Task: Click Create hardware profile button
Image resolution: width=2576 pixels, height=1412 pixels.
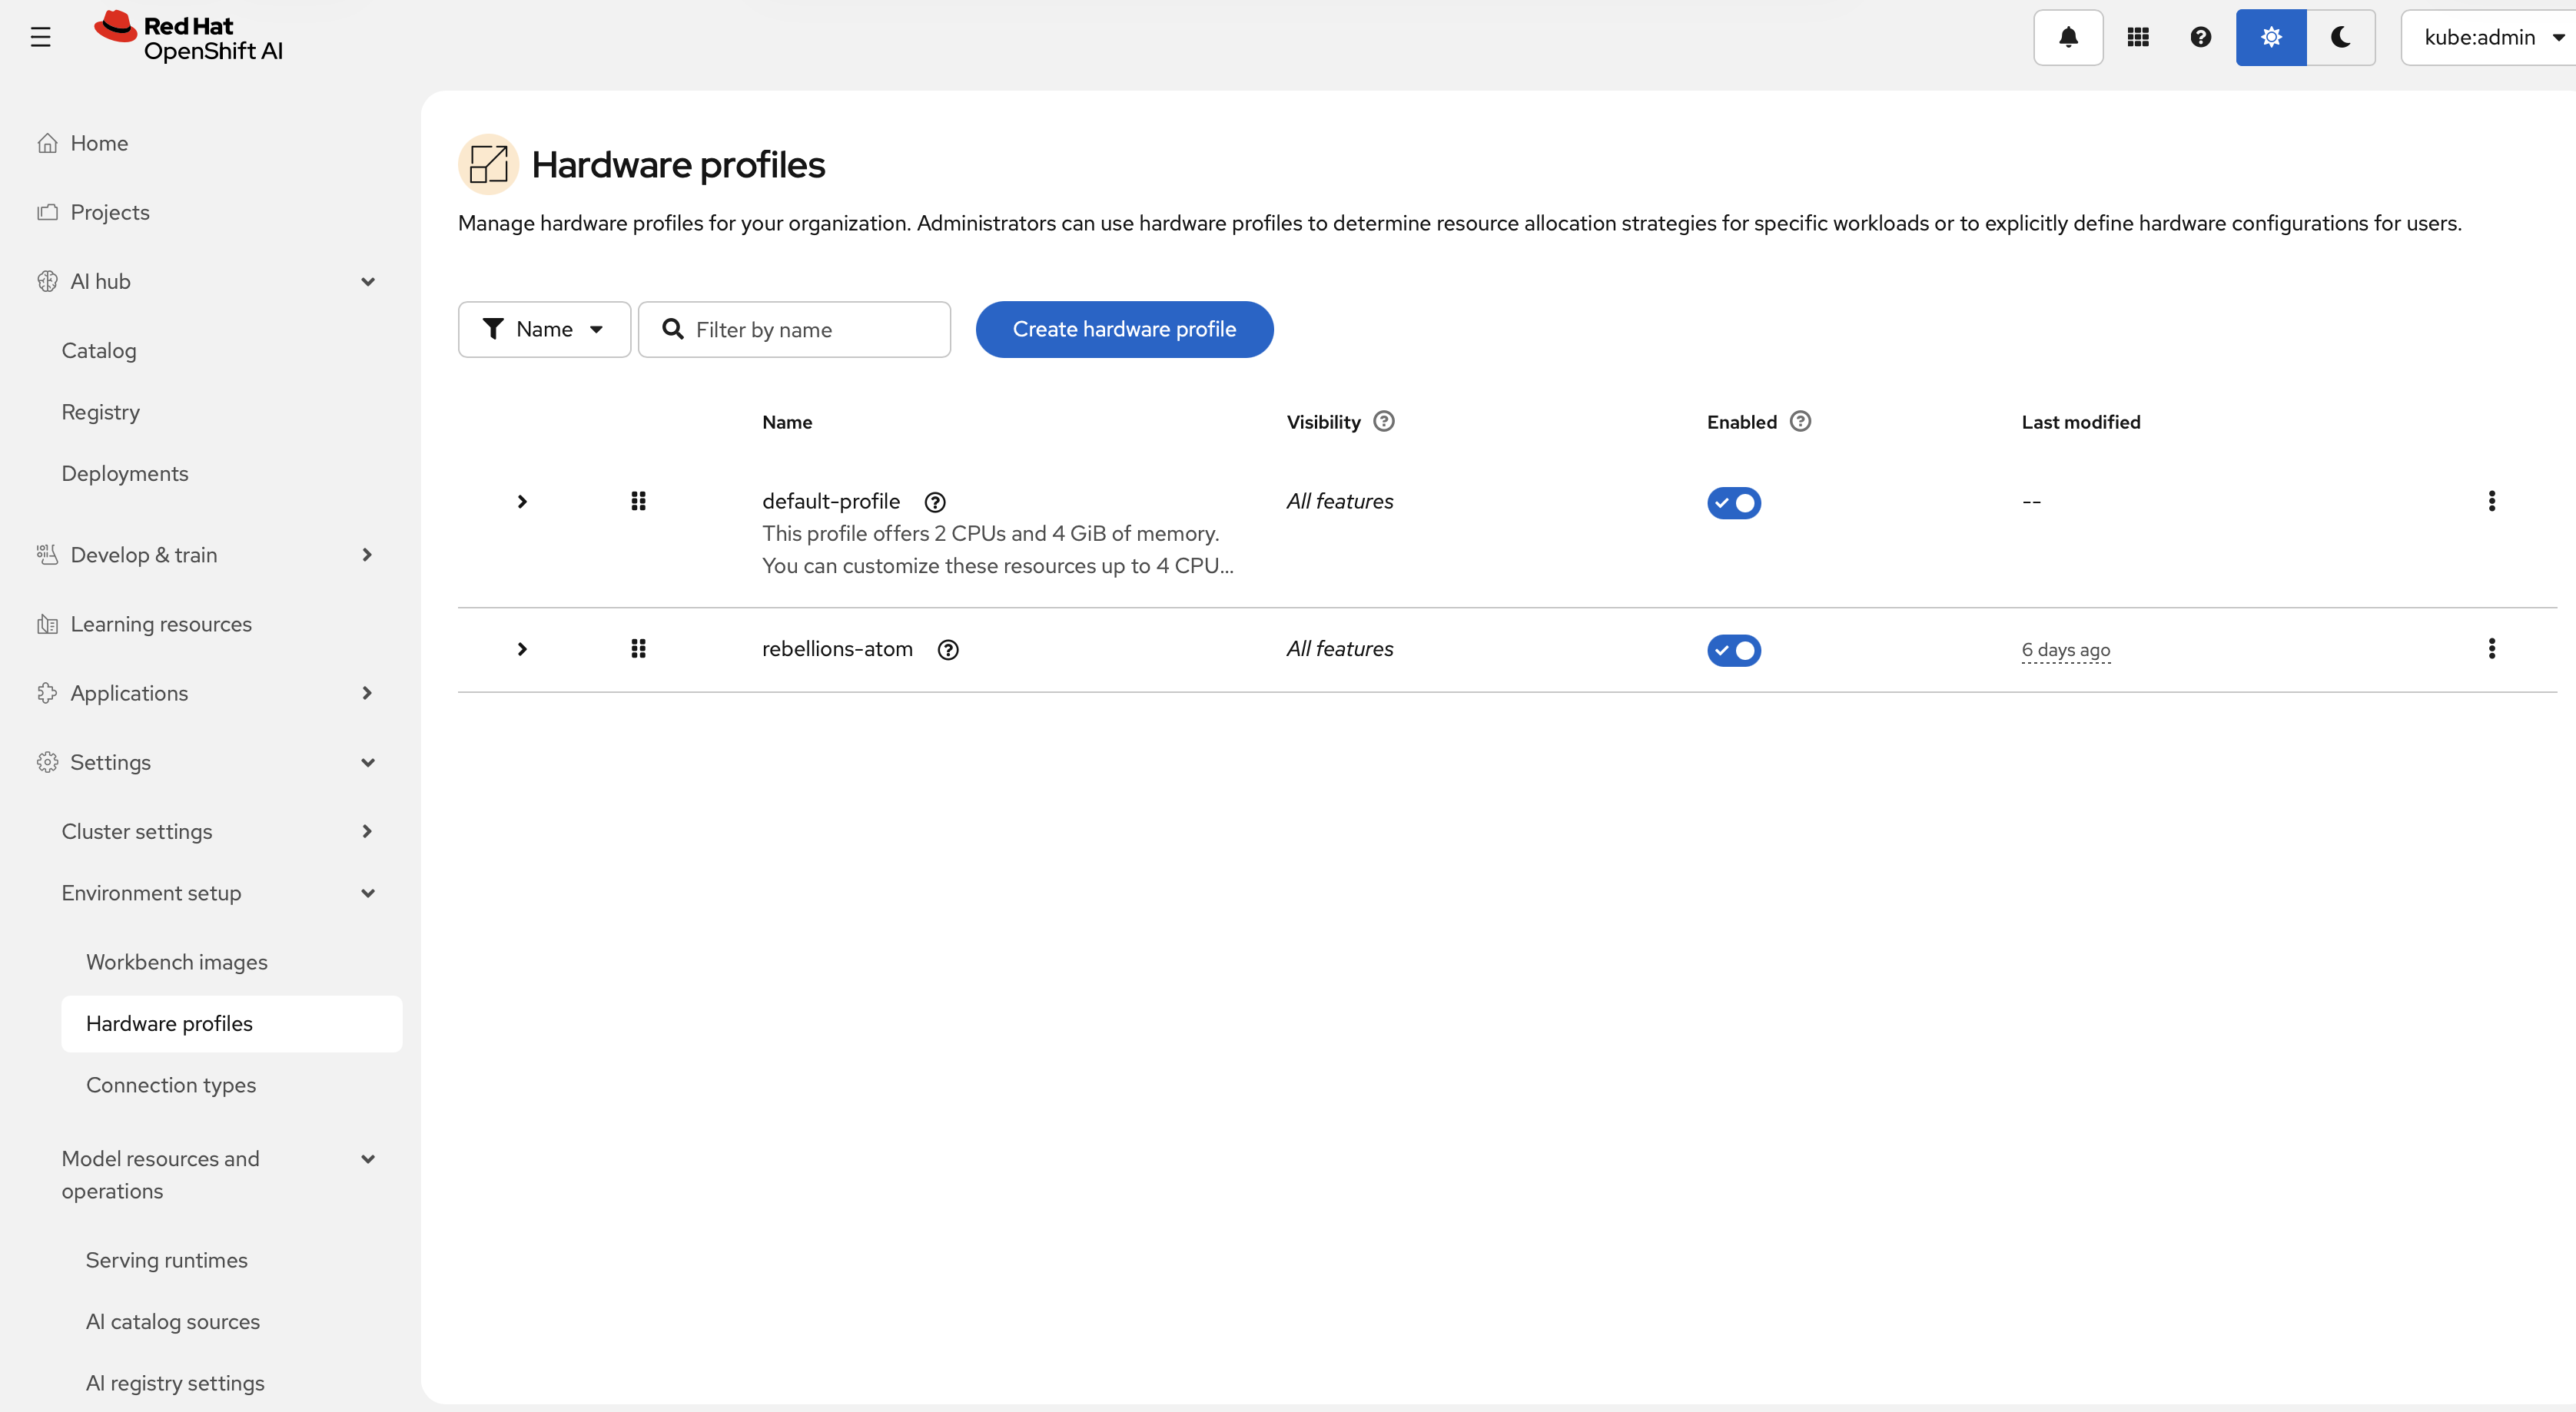Action: (1124, 329)
